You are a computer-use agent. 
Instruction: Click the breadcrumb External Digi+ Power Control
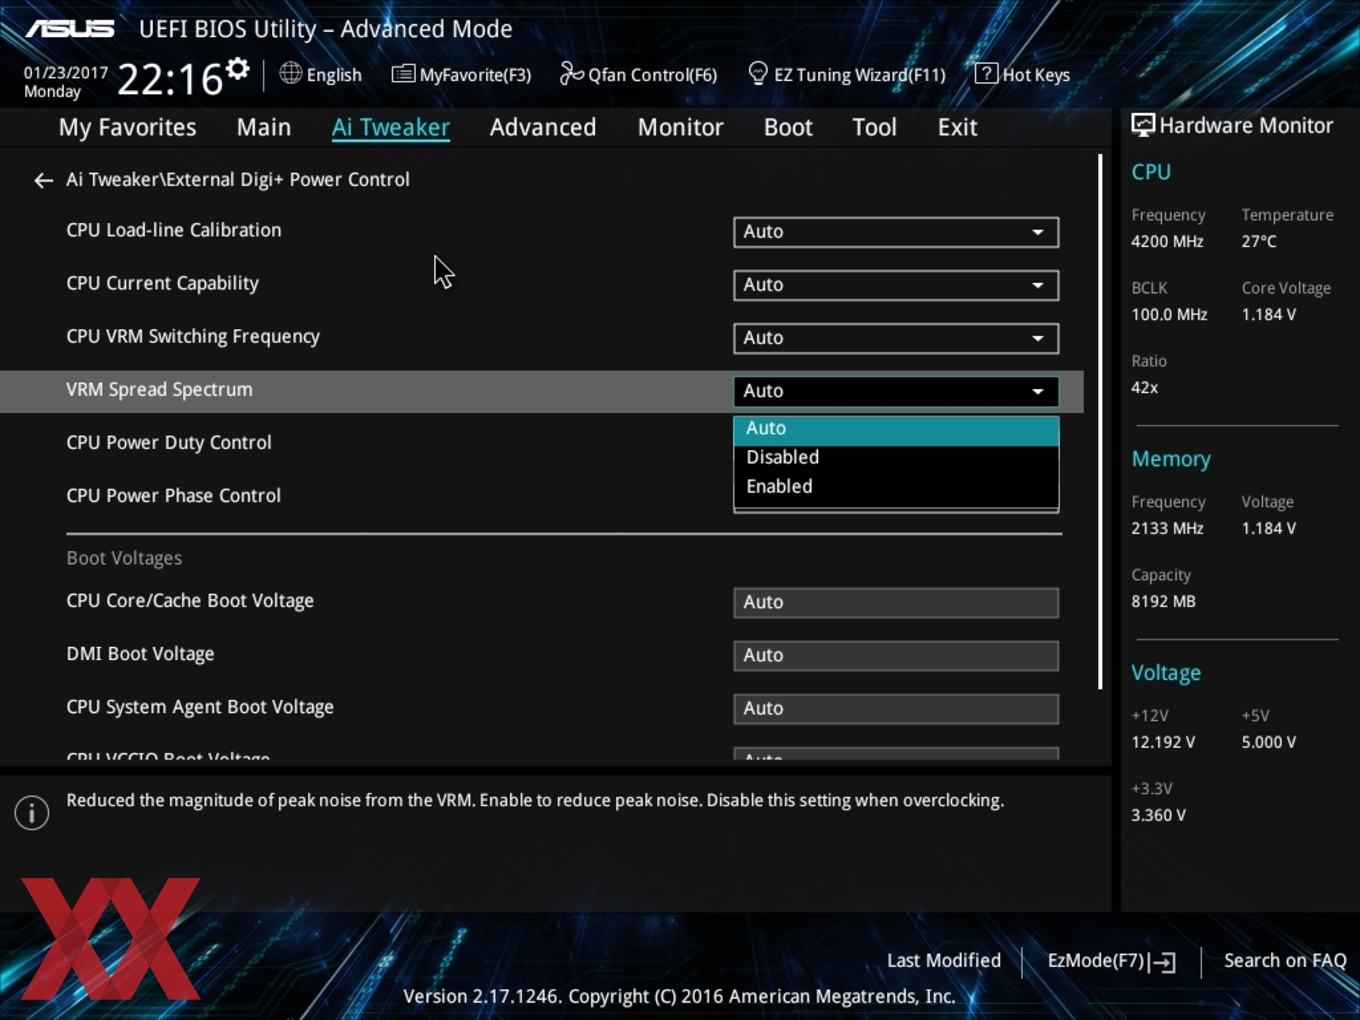[288, 180]
